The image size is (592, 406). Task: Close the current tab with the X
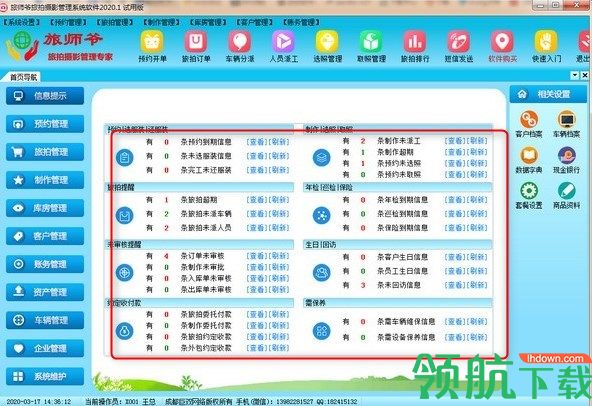(x=584, y=75)
